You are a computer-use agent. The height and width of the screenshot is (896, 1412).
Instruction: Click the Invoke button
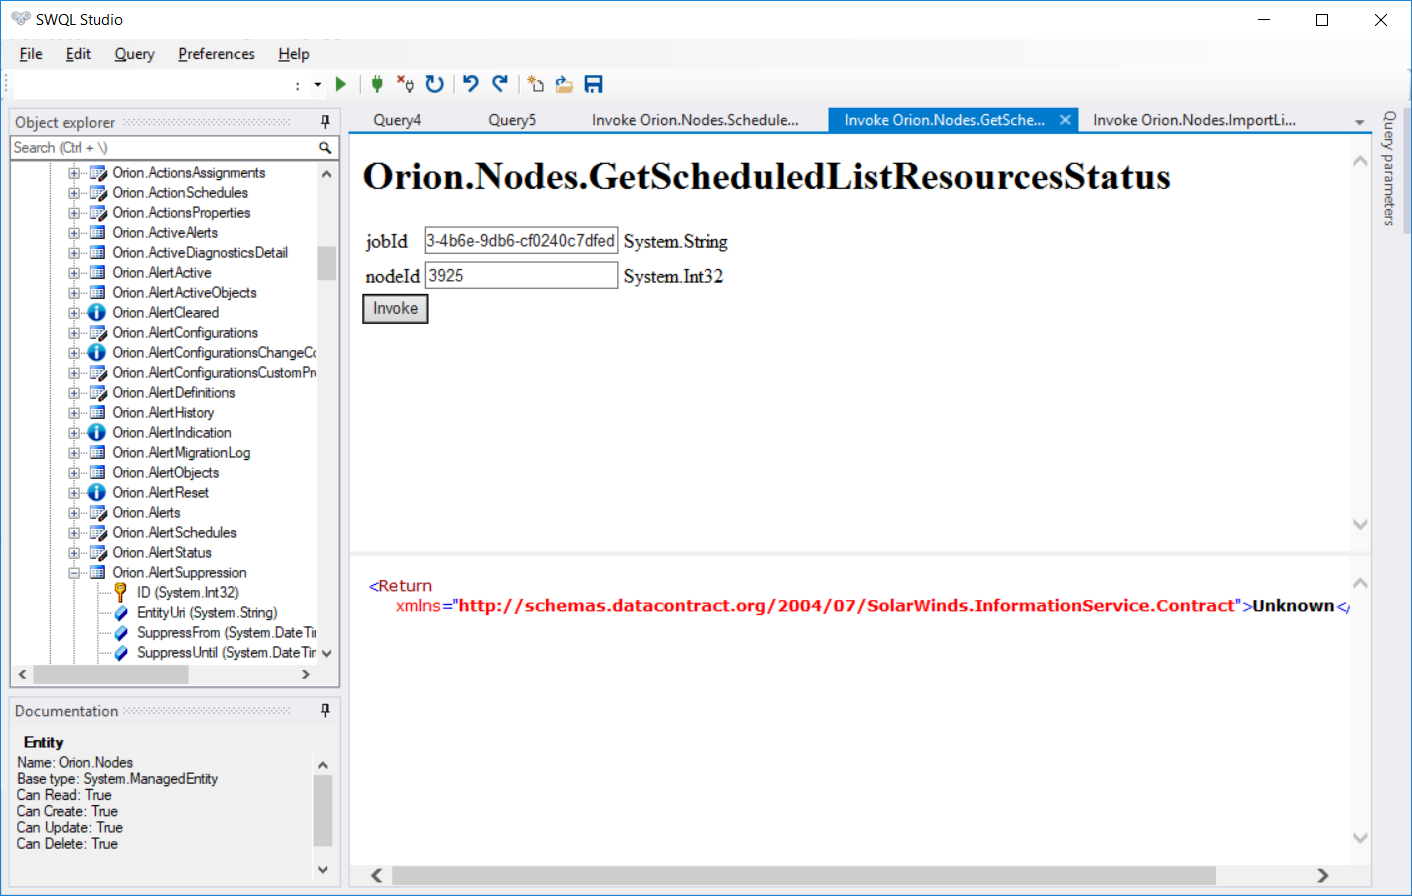(x=395, y=309)
